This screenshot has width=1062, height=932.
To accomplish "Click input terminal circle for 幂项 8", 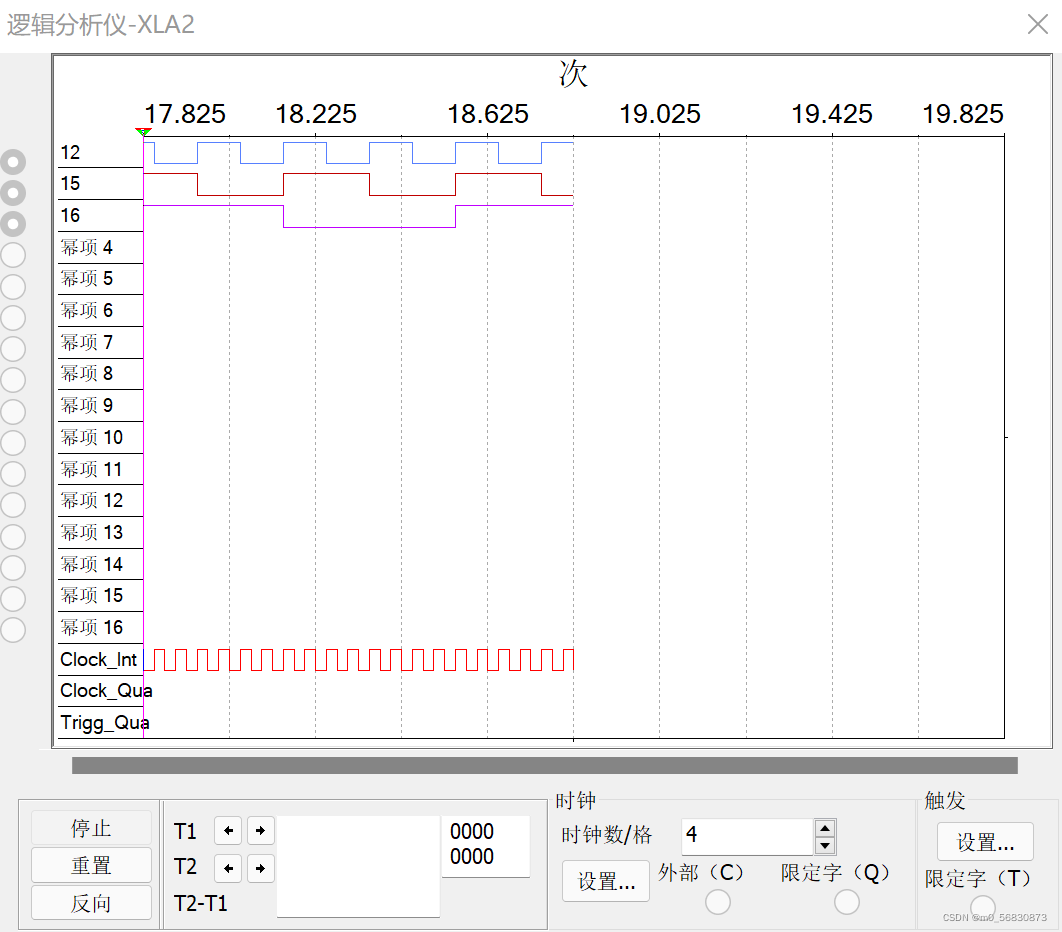I will (13, 380).
